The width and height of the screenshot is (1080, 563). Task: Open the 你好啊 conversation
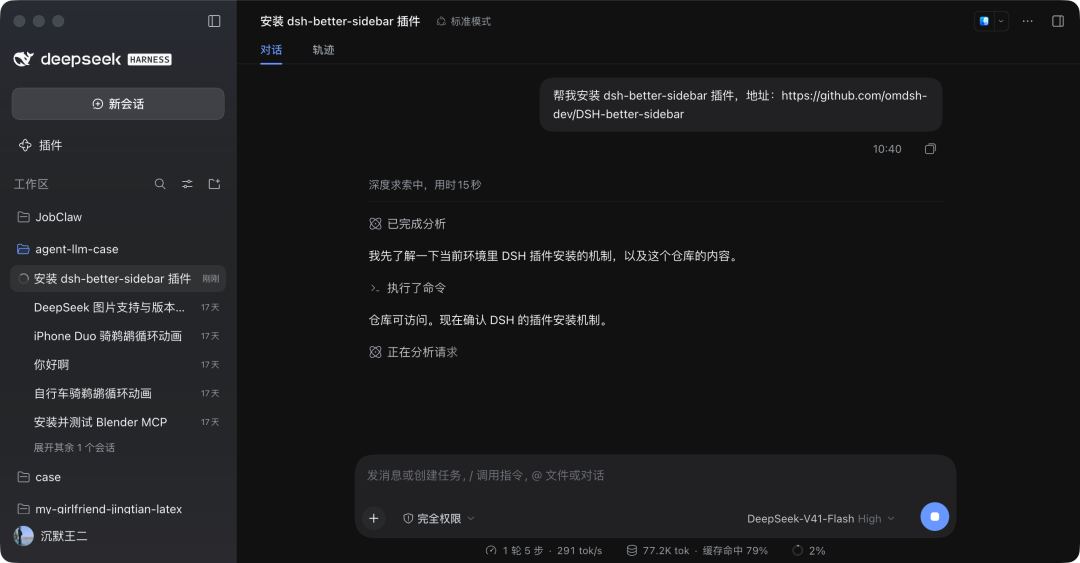tap(118, 365)
